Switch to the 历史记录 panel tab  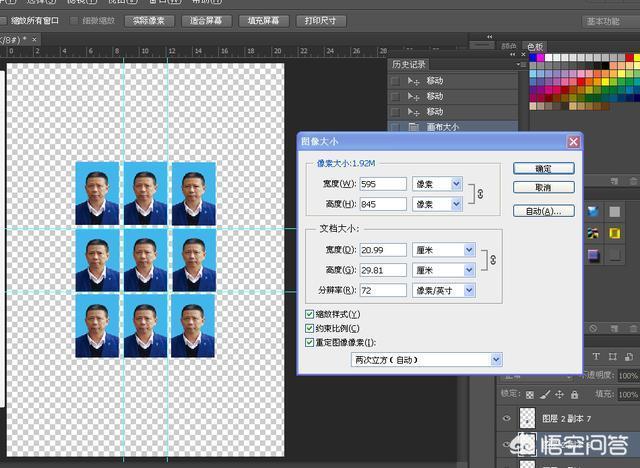[408, 64]
